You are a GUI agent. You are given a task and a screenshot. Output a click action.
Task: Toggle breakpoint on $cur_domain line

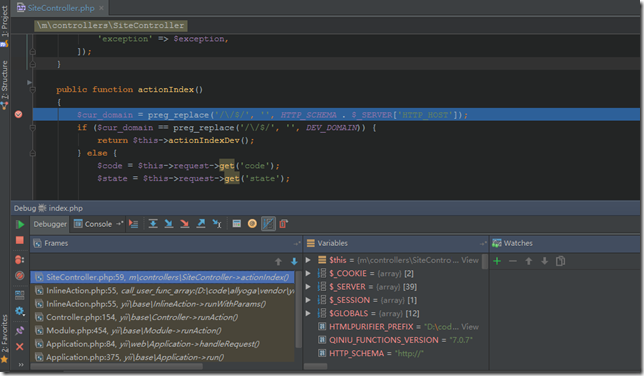[18, 114]
